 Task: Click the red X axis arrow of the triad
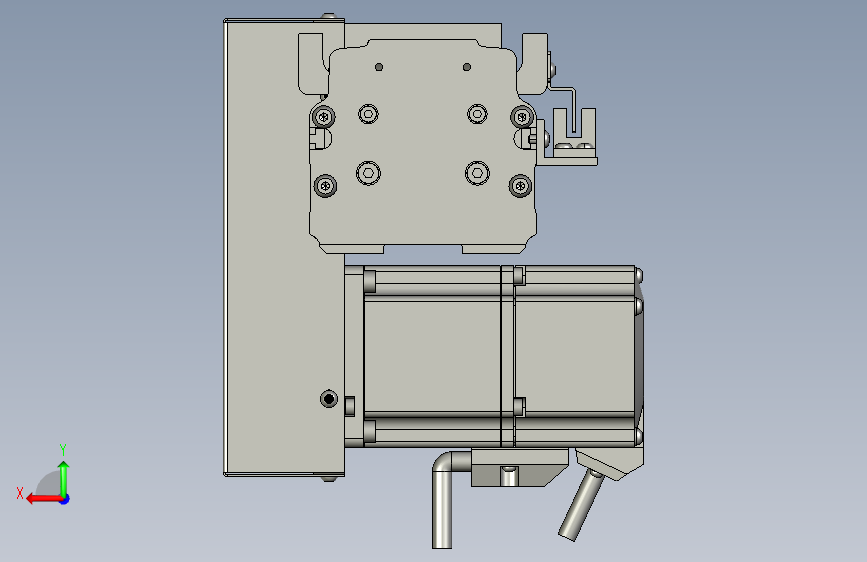pos(43,499)
